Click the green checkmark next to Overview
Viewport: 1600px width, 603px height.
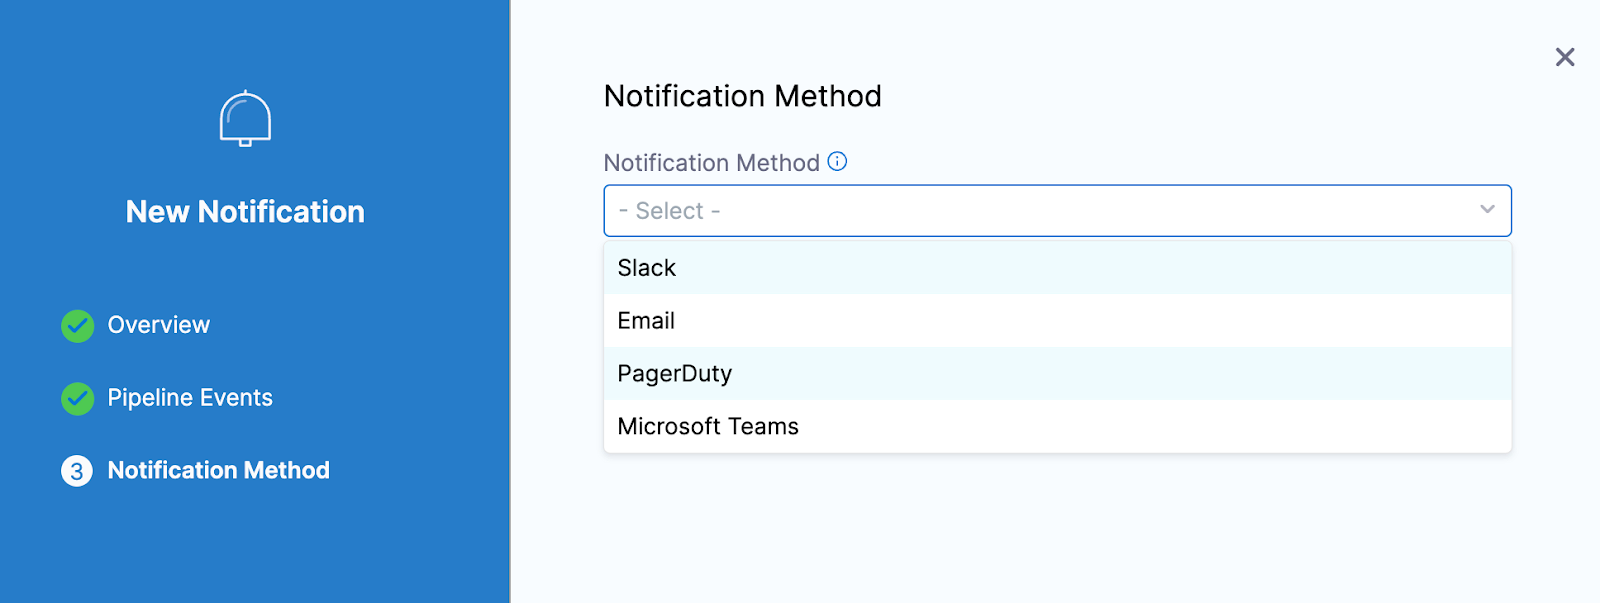pyautogui.click(x=77, y=326)
